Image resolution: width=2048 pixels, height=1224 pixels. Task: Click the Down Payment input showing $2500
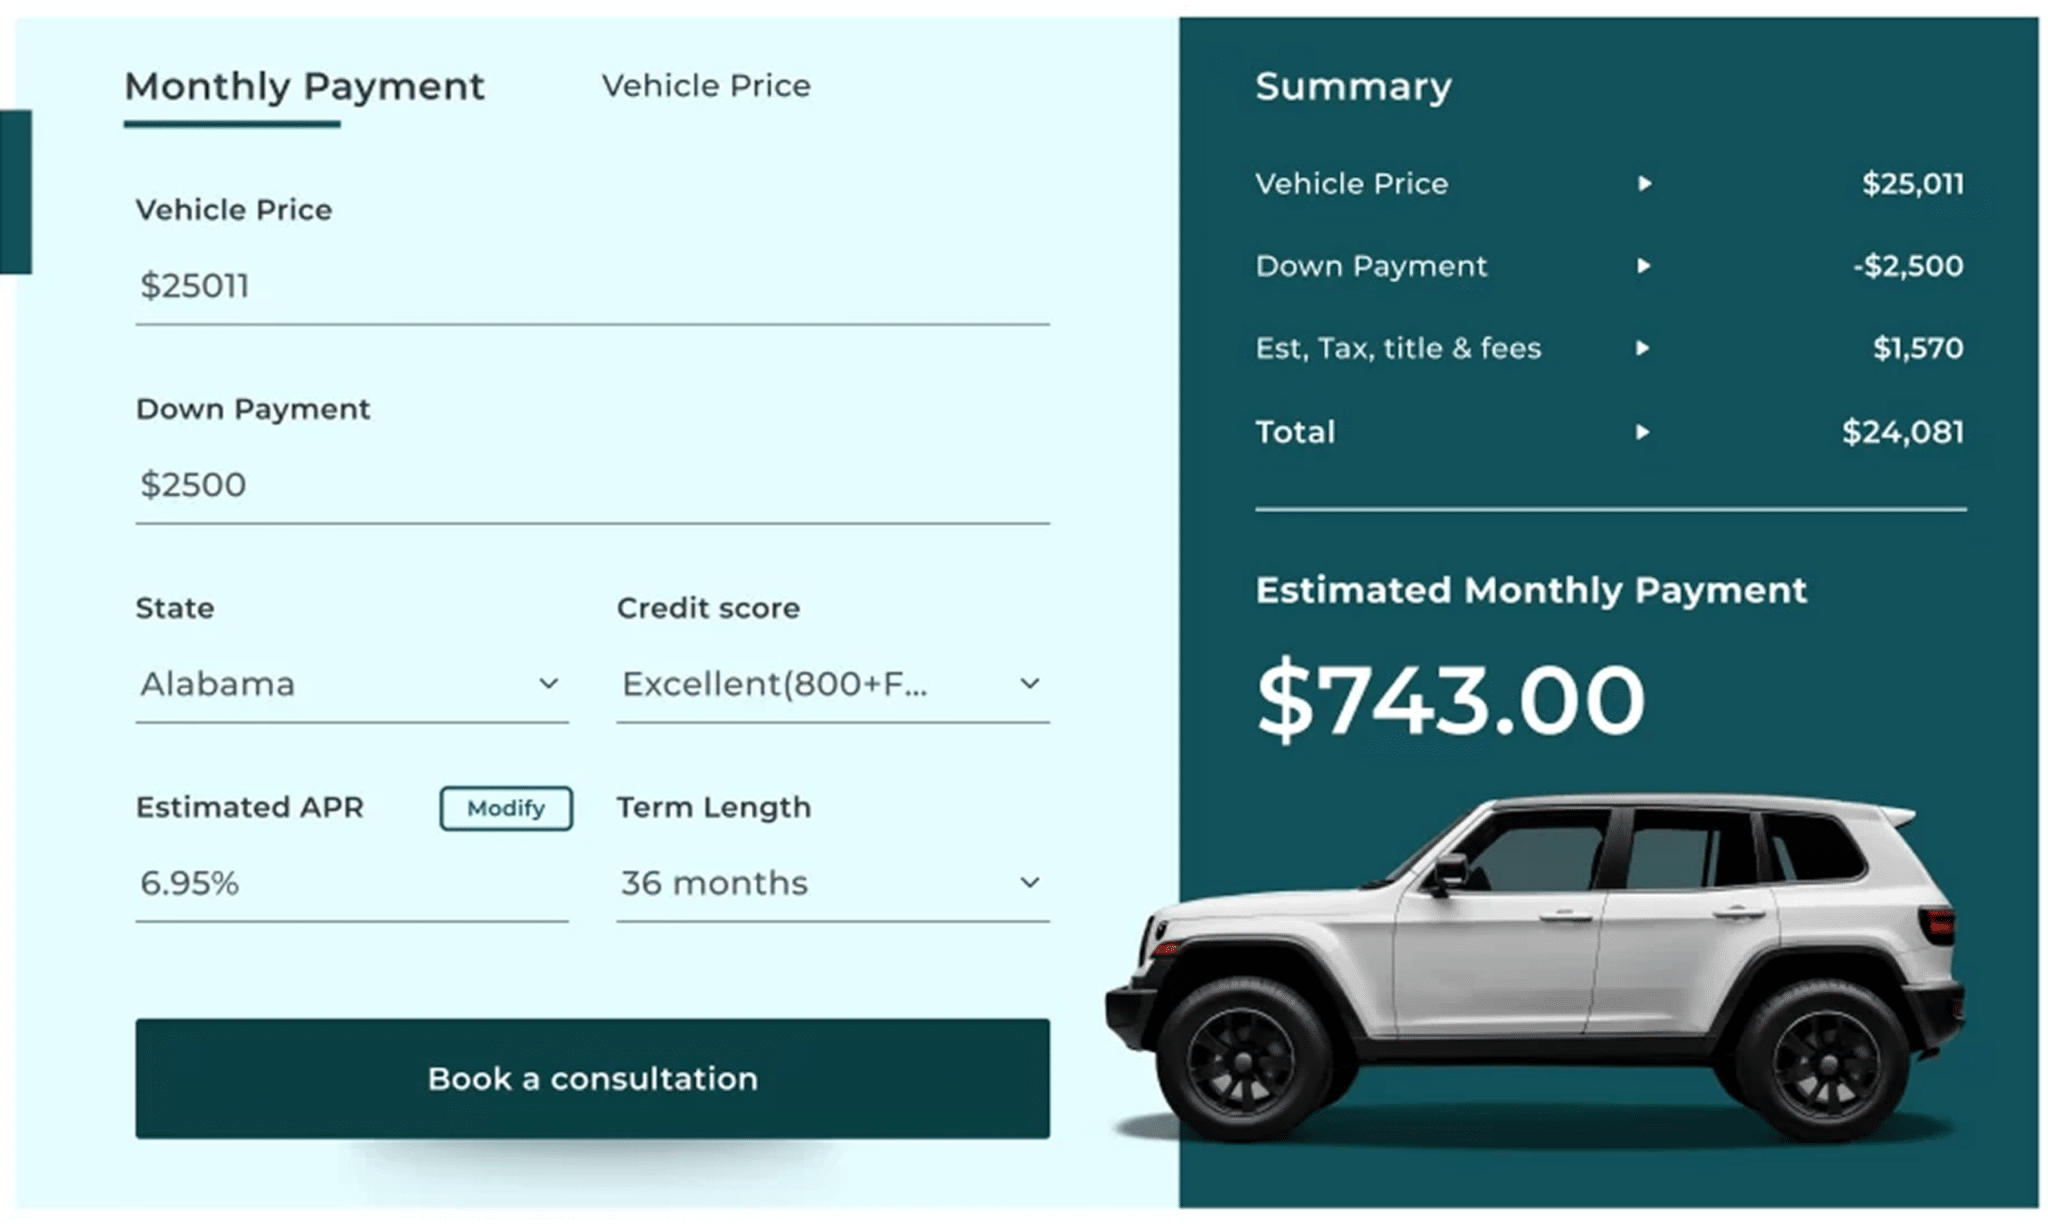click(x=400, y=484)
